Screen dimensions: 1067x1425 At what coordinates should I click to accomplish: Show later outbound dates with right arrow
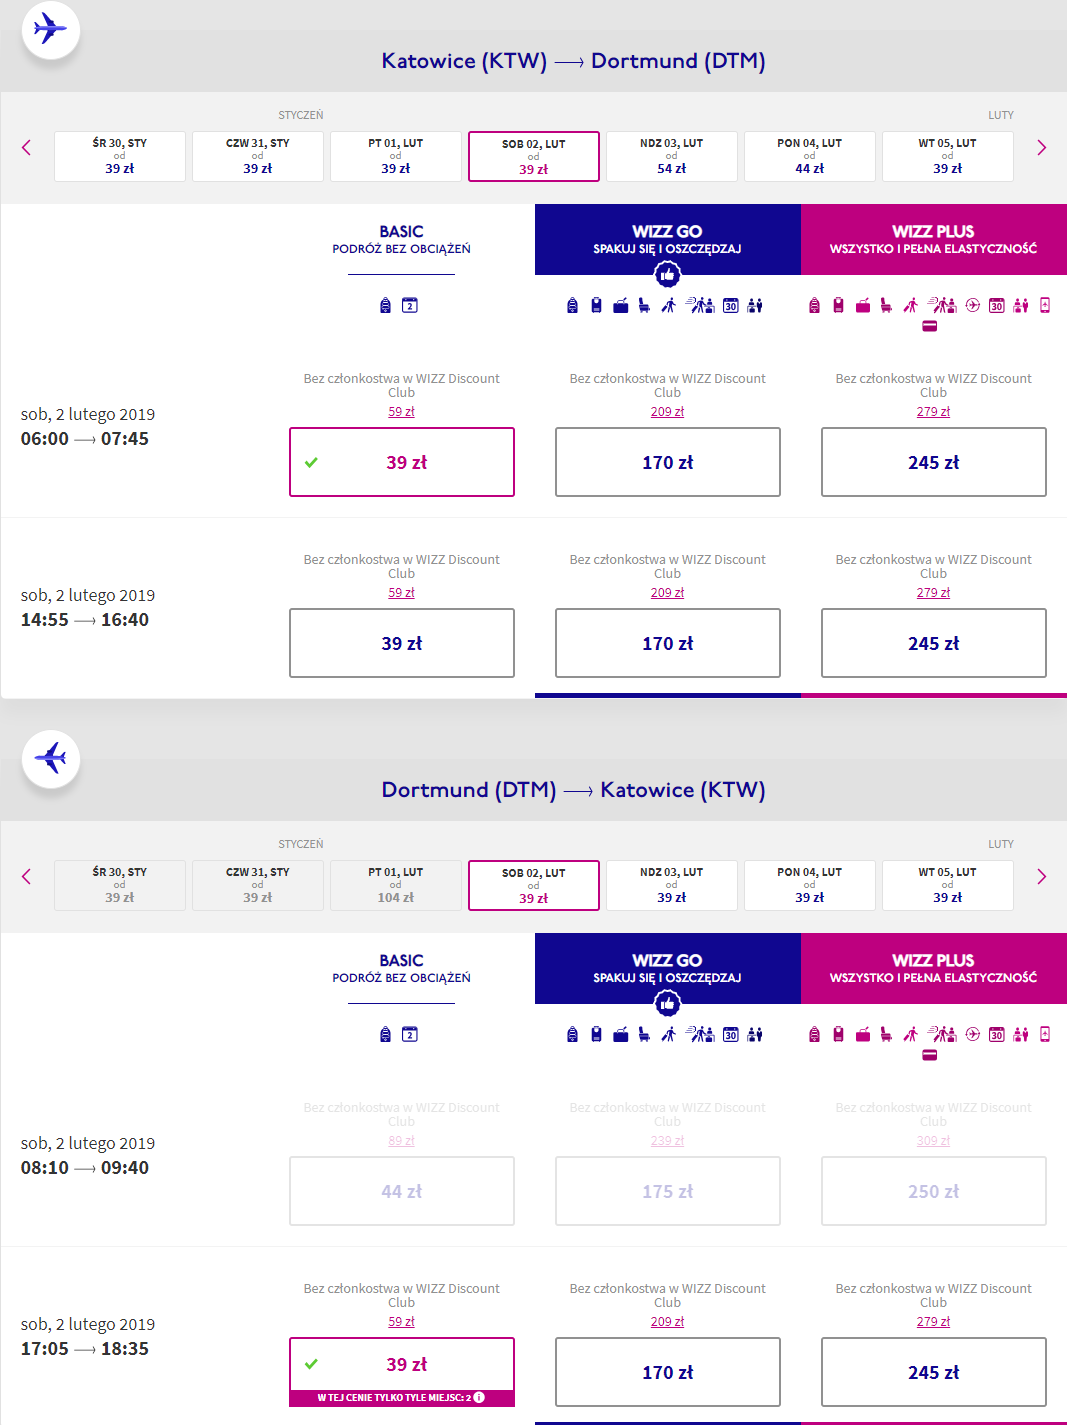1041,148
